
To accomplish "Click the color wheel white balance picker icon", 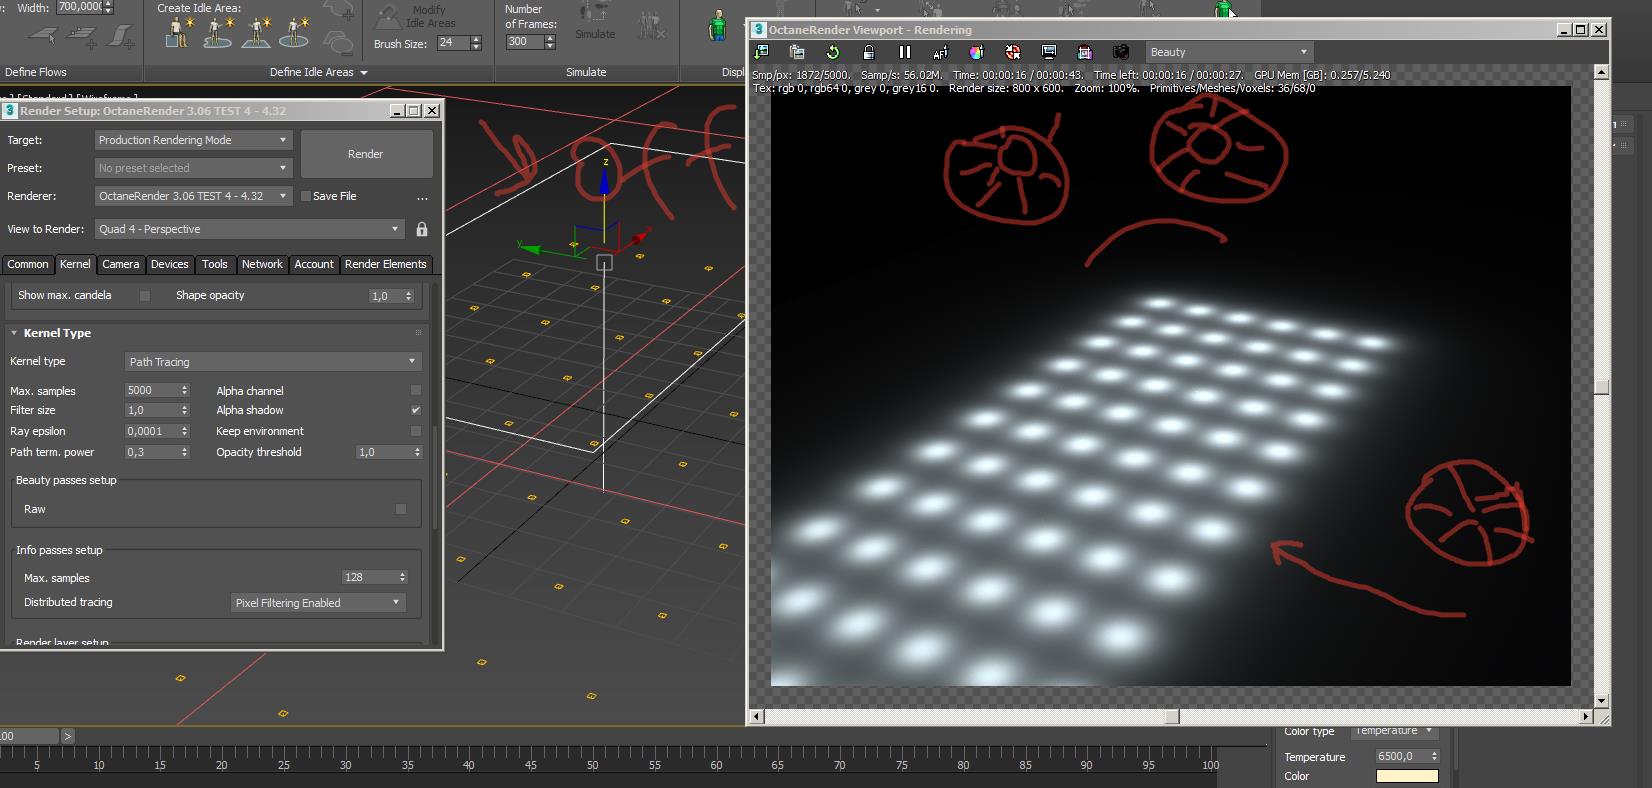I will pos(977,52).
